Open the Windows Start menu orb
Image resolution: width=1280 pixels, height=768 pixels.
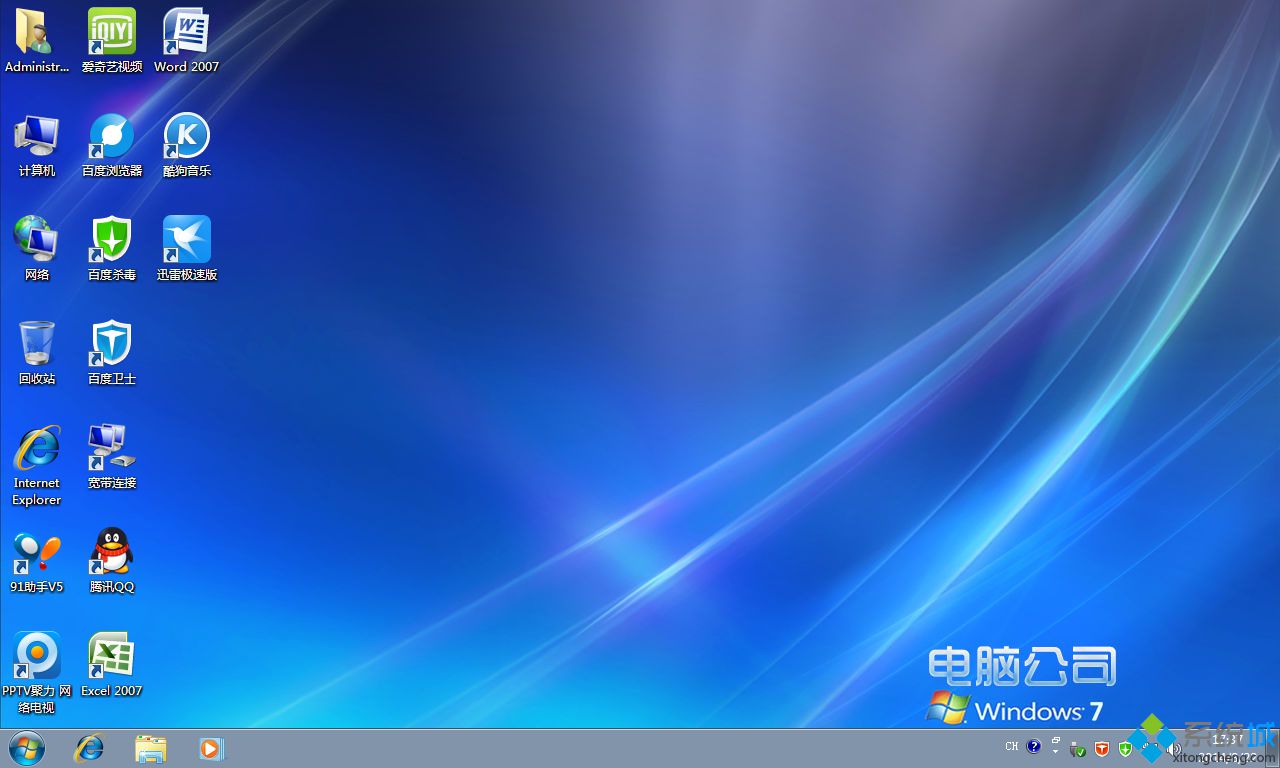pyautogui.click(x=27, y=748)
